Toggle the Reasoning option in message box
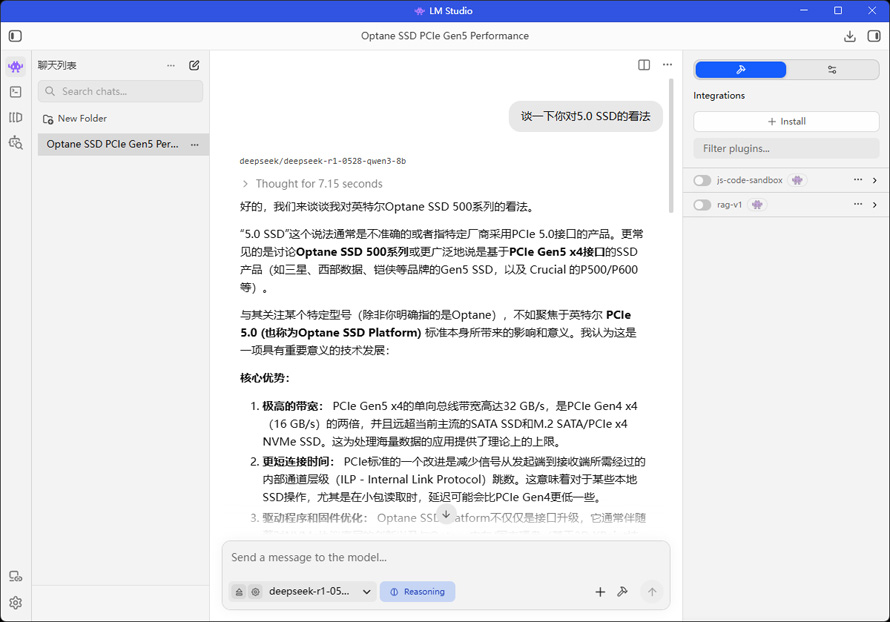The width and height of the screenshot is (890, 622). (x=417, y=592)
